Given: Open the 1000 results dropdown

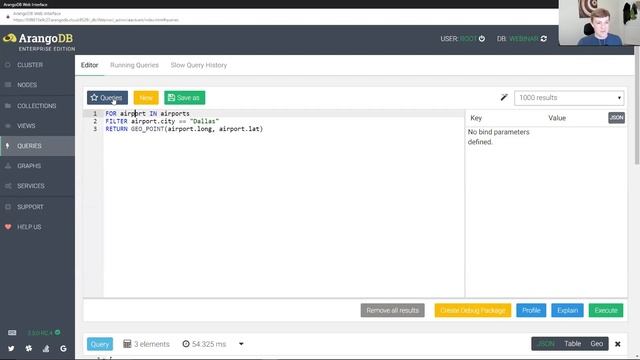Looking at the screenshot, I should (569, 98).
